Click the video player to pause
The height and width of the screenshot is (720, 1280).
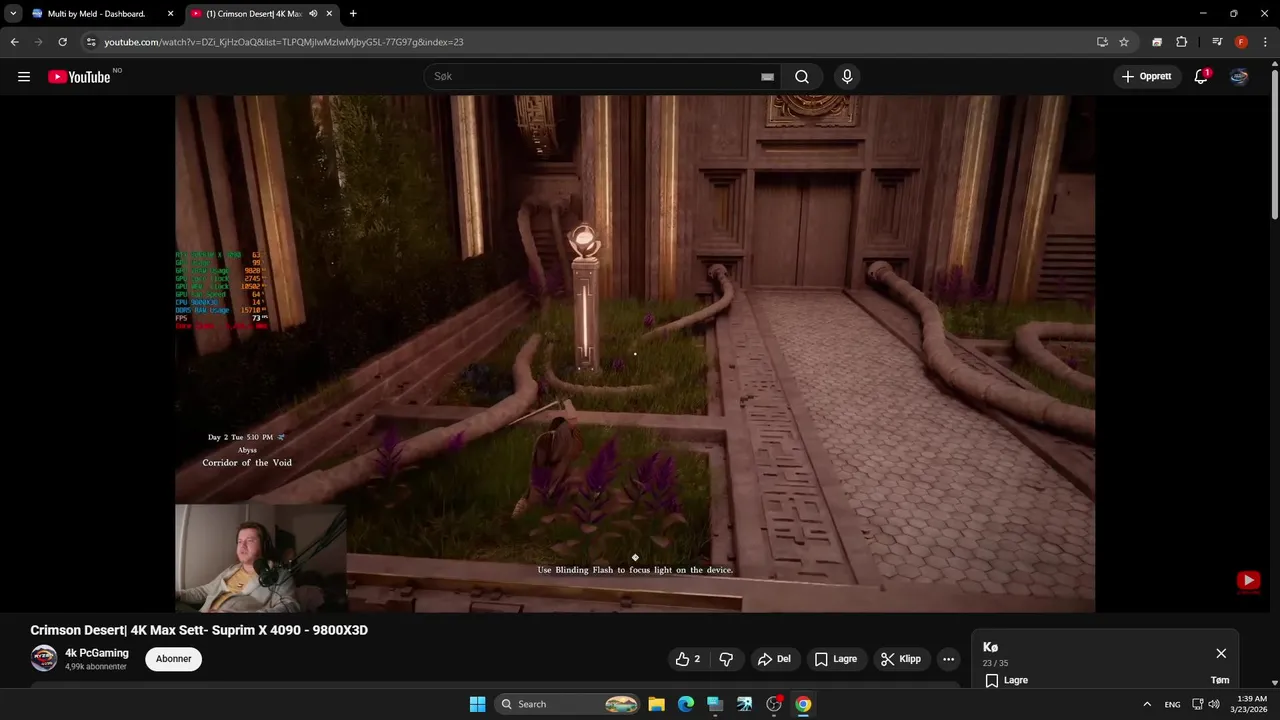click(635, 353)
